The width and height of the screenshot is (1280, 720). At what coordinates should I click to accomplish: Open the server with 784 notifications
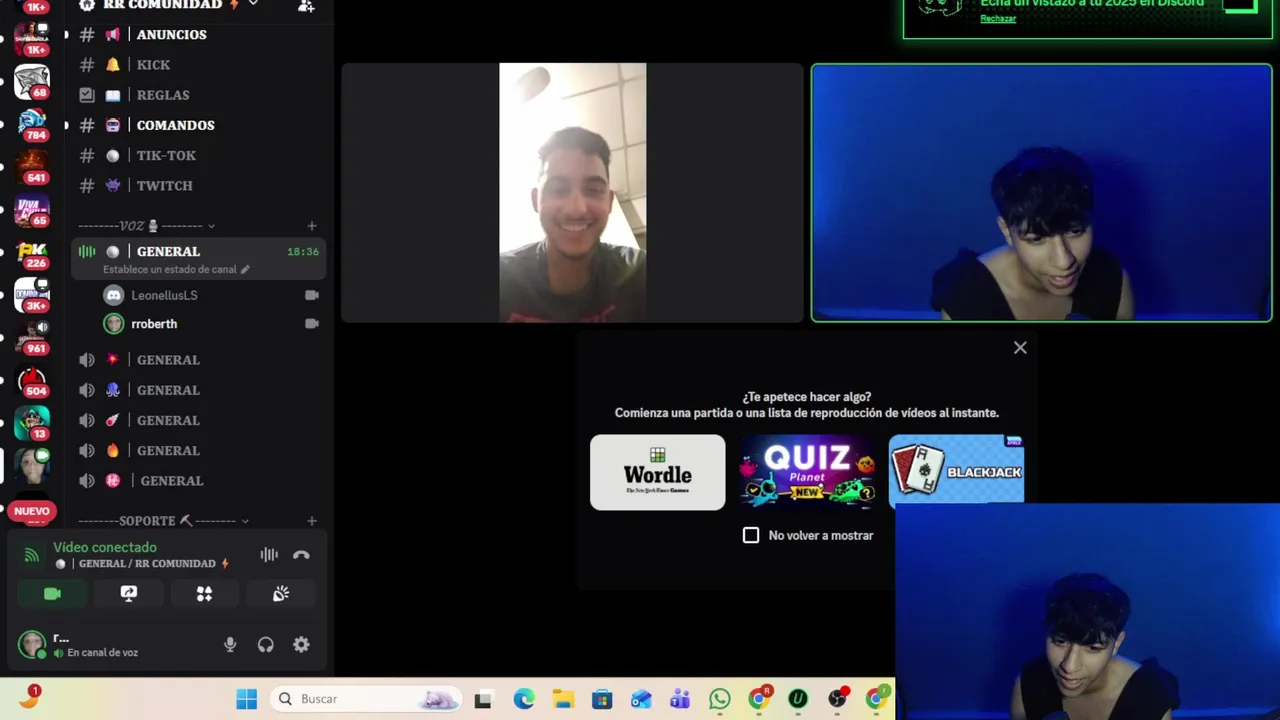point(32,124)
